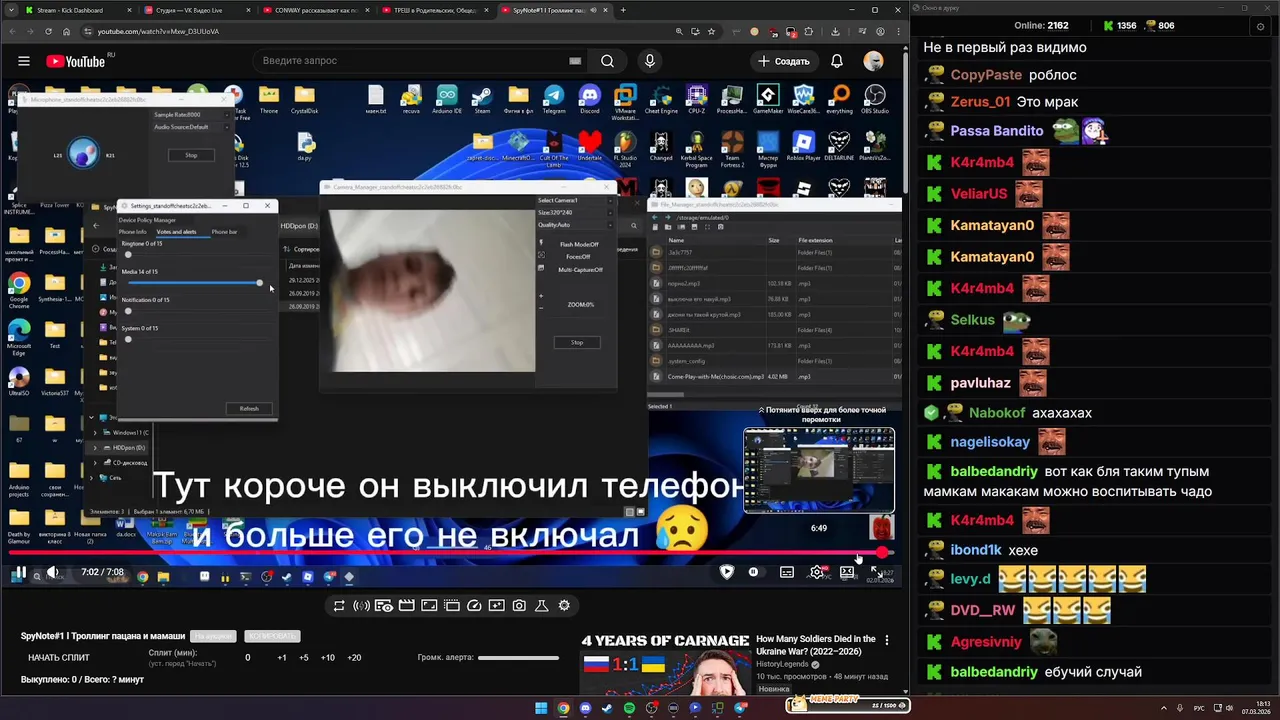This screenshot has height=720, width=1280.
Task: Open the YouTube account avatar menu
Action: pyautogui.click(x=874, y=61)
